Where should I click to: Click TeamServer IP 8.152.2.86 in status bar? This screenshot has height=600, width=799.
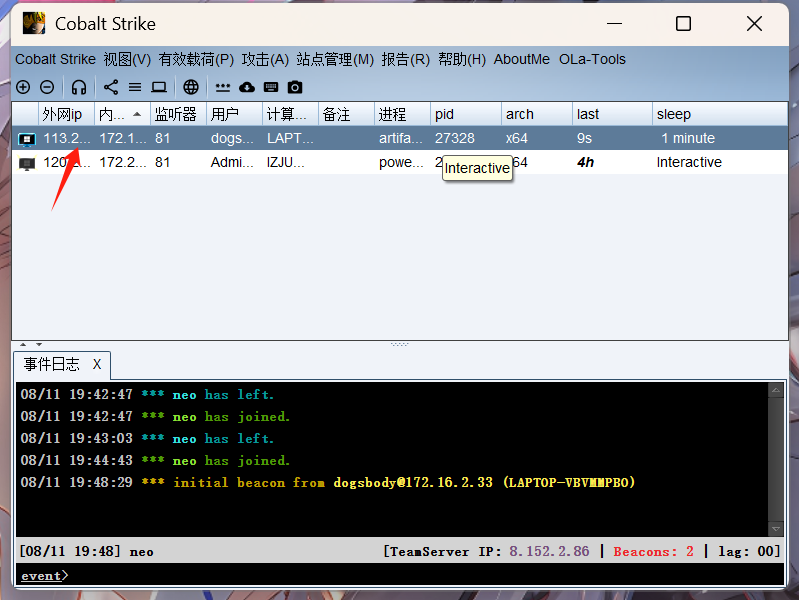click(x=549, y=551)
